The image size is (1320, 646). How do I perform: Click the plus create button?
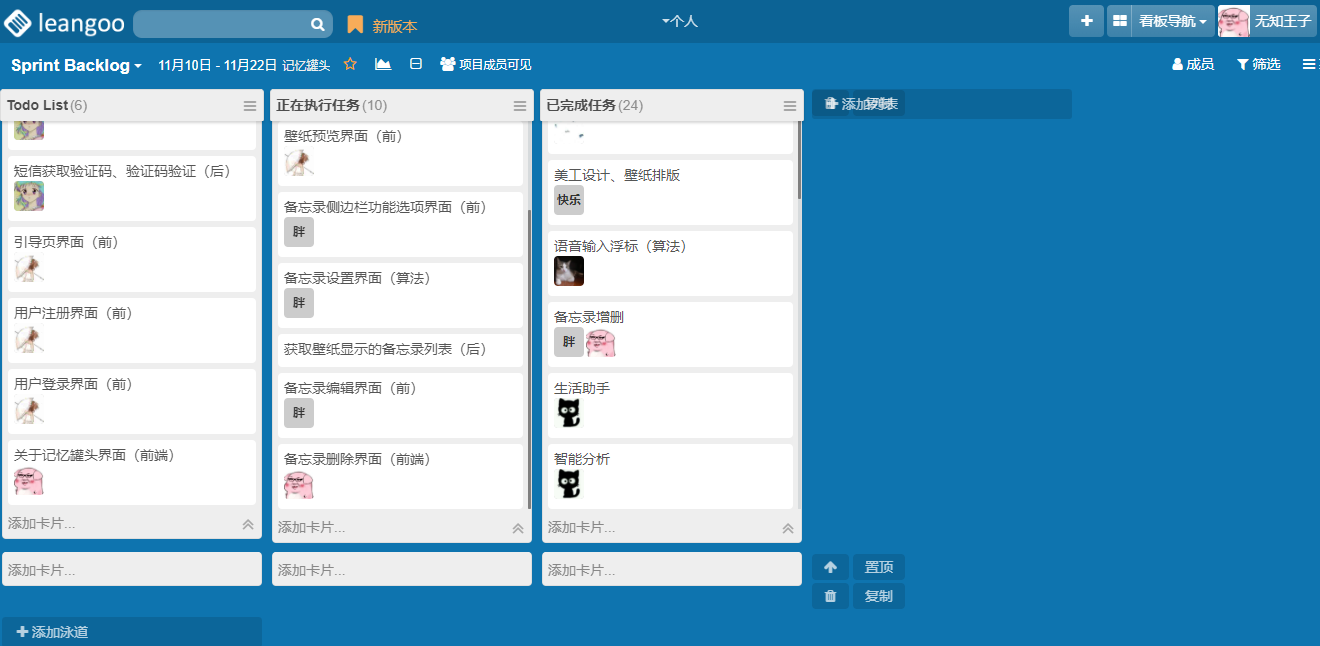coord(1086,21)
